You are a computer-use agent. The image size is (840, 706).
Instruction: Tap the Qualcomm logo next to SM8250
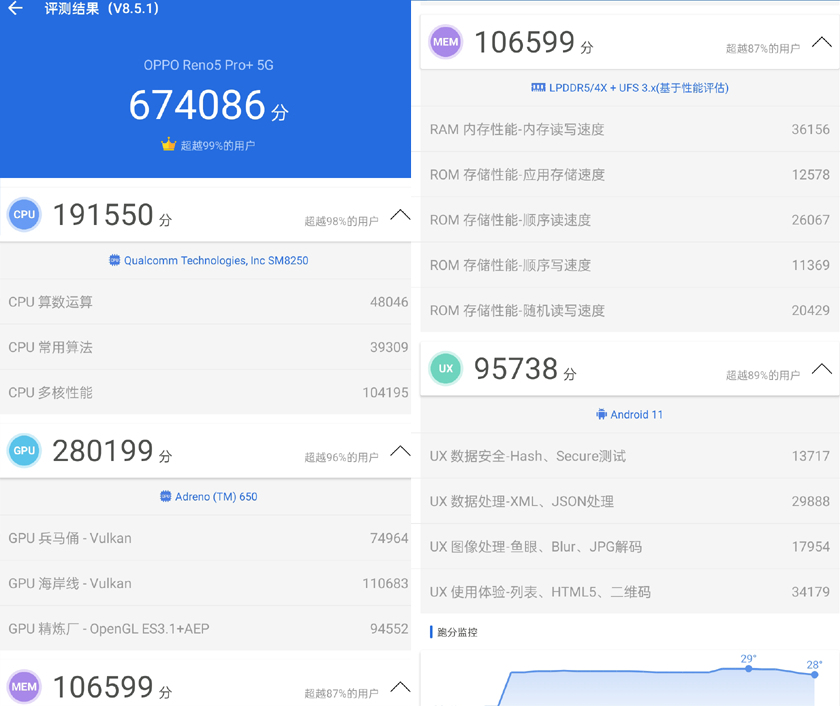point(115,260)
